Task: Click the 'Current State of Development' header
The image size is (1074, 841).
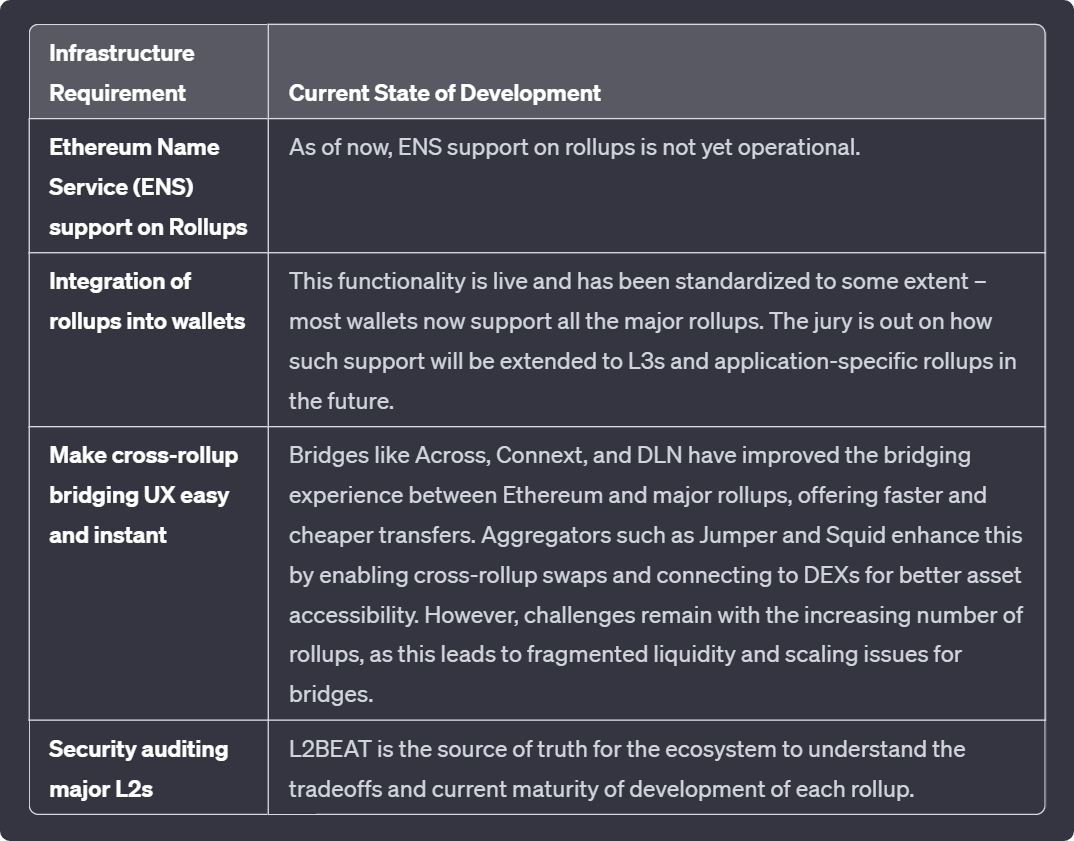Action: [x=444, y=93]
